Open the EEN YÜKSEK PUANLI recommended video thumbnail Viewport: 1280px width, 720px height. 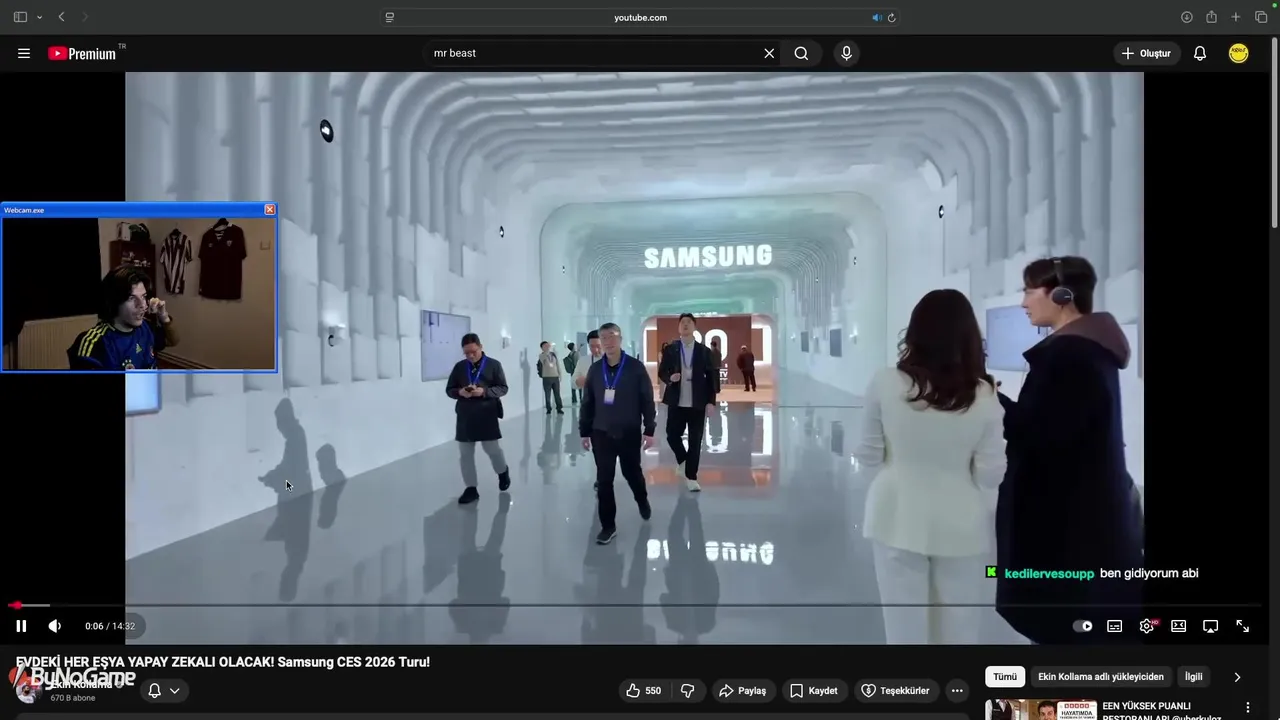click(x=1040, y=709)
